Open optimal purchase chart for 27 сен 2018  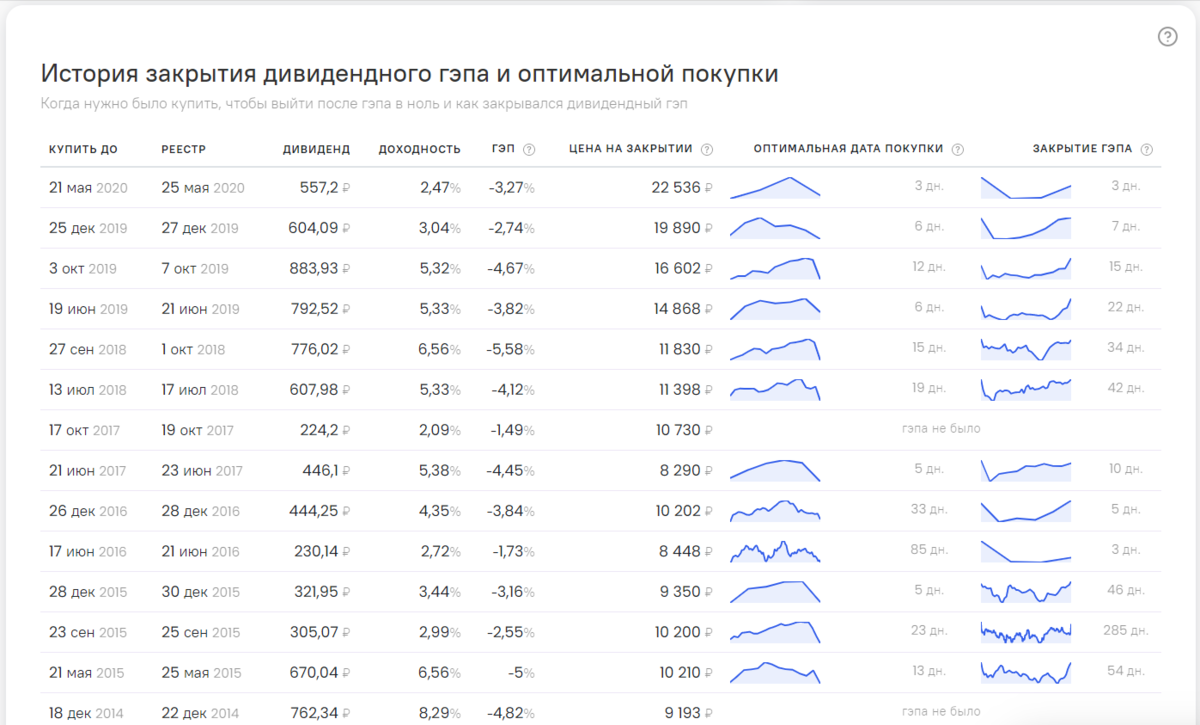775,349
